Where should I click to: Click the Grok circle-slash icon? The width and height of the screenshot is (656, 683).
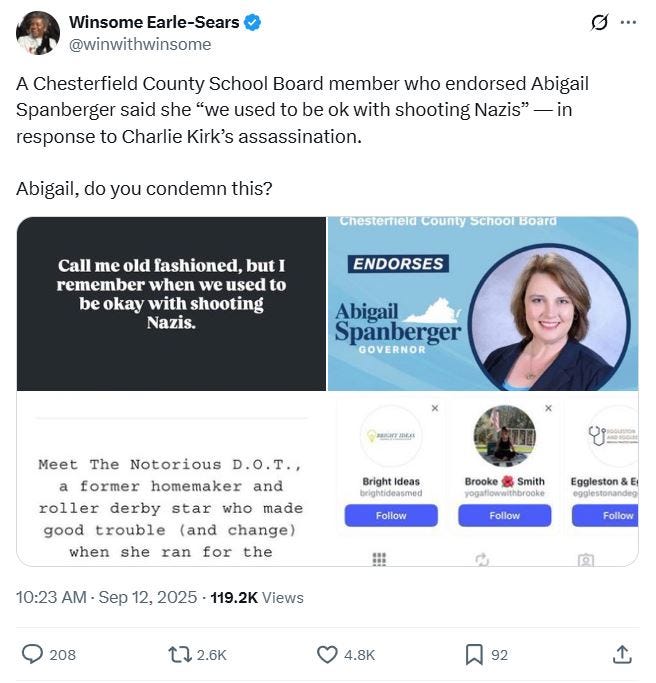pyautogui.click(x=599, y=22)
